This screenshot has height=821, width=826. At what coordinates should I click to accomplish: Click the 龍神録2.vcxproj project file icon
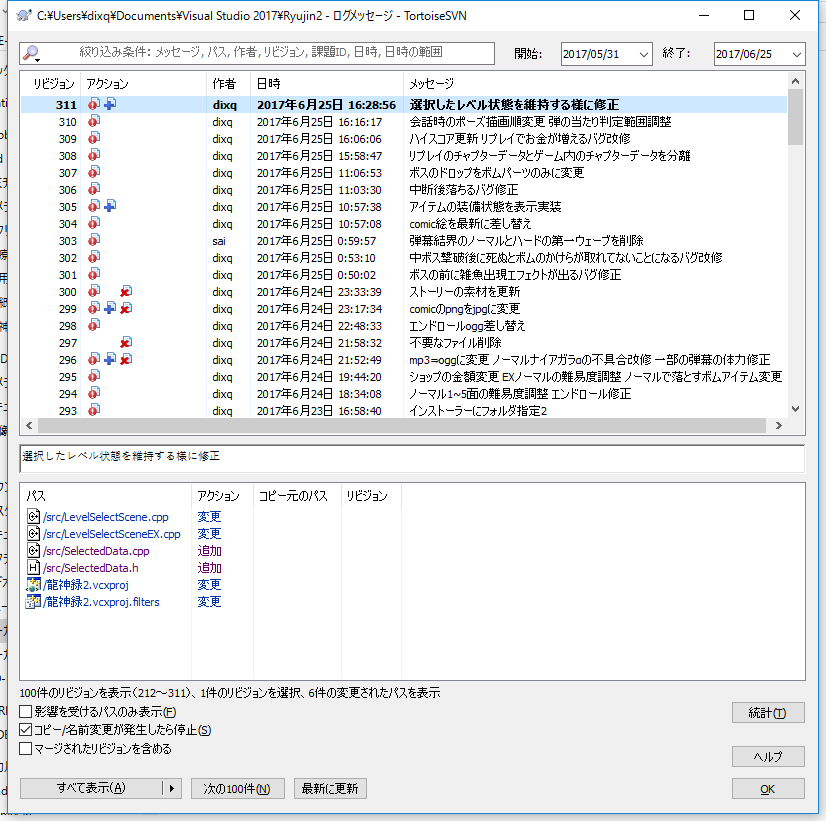point(33,585)
